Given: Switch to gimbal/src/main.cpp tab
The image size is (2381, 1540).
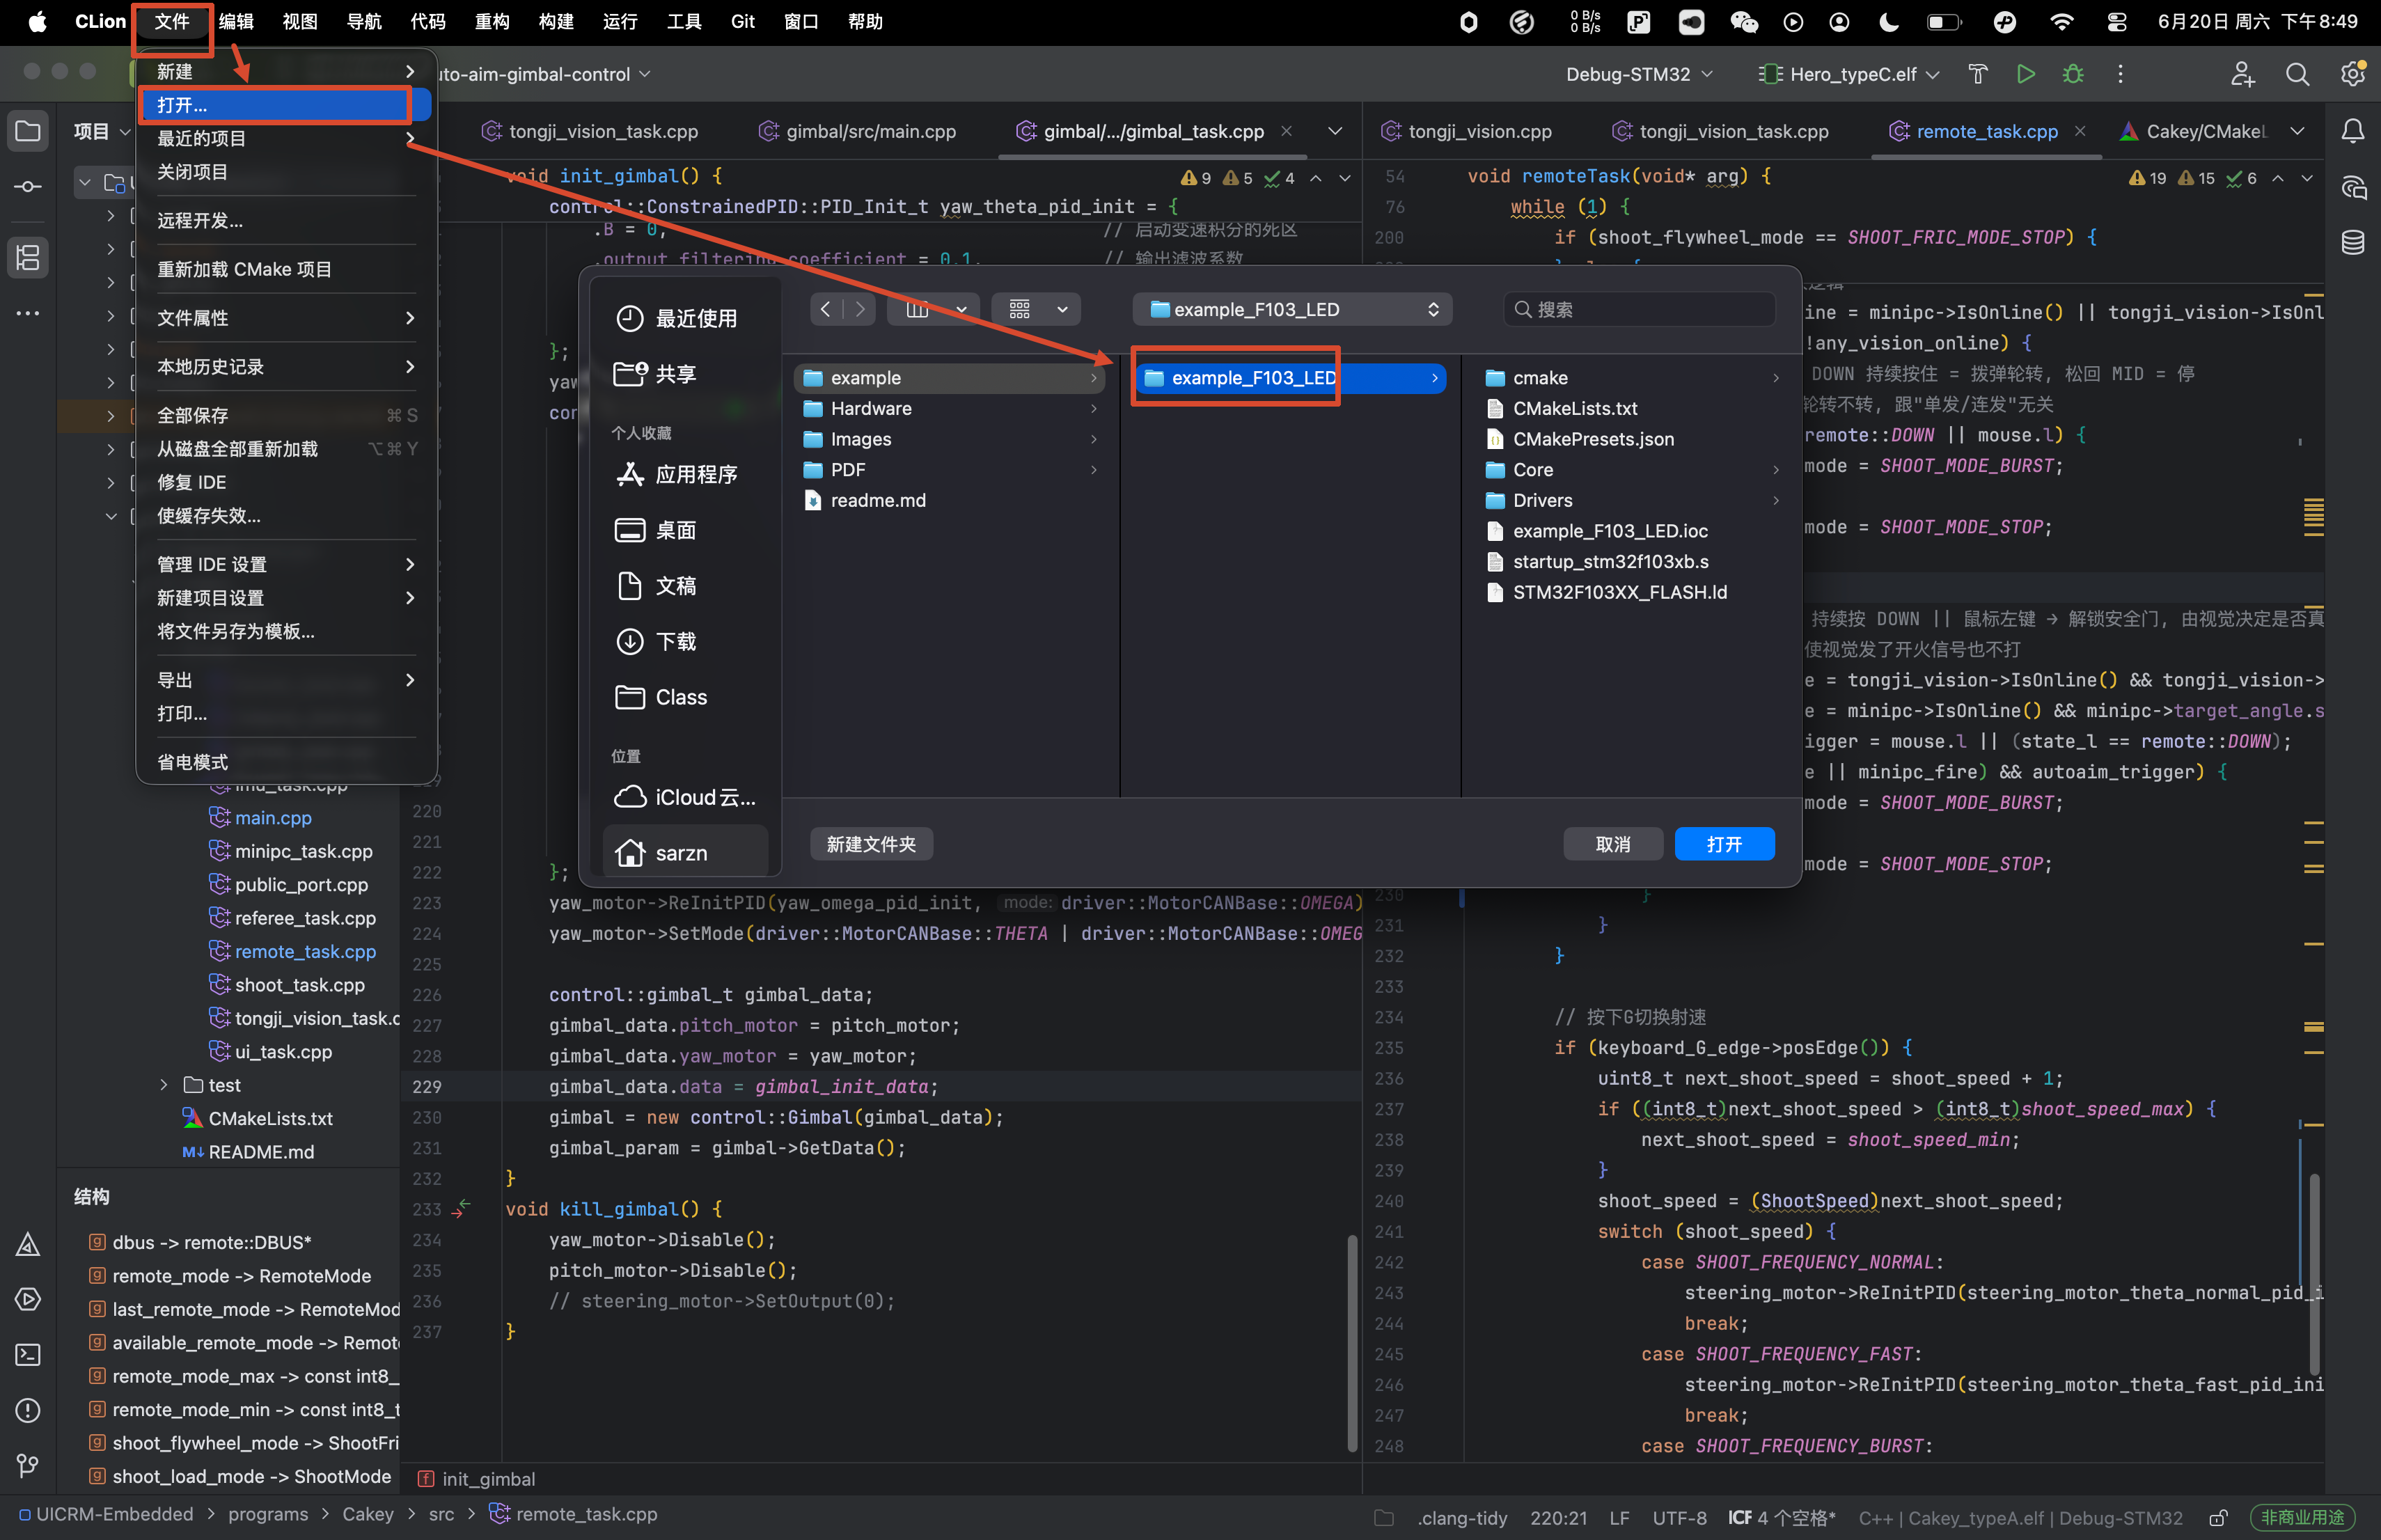Looking at the screenshot, I should tap(859, 131).
